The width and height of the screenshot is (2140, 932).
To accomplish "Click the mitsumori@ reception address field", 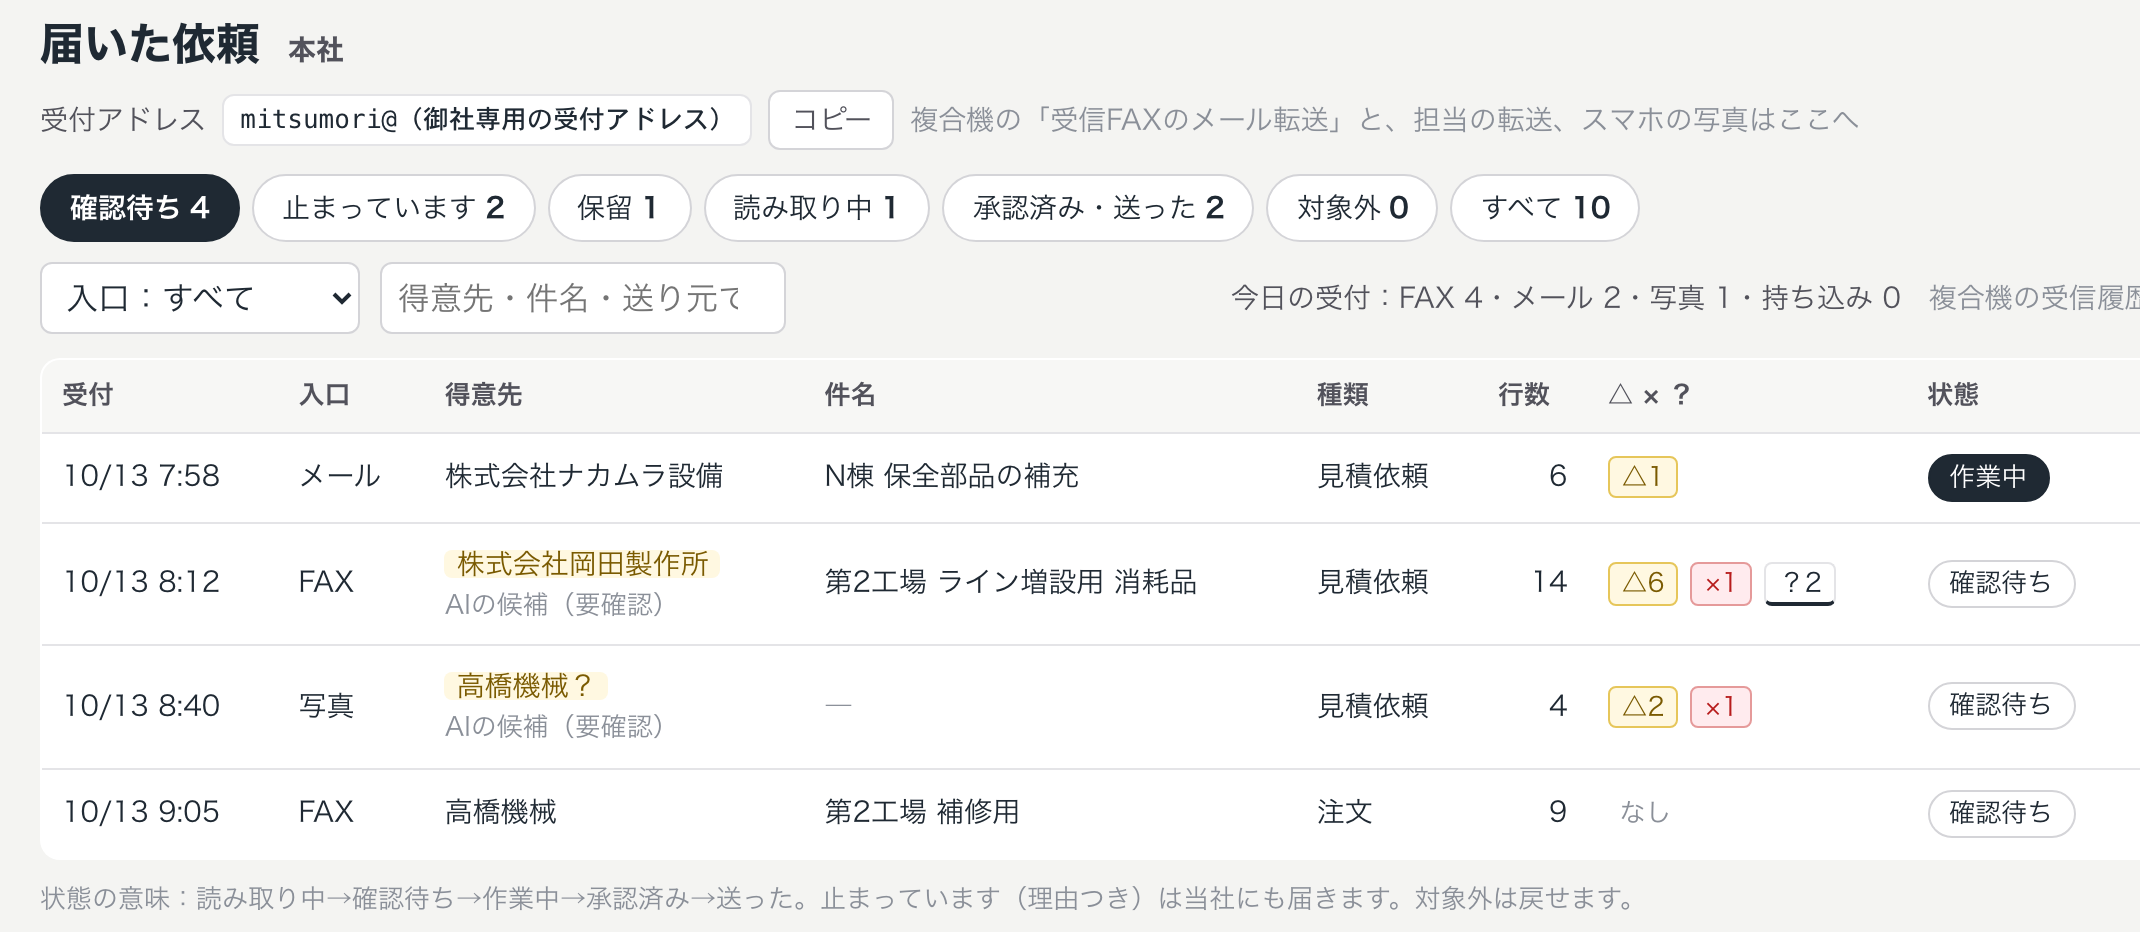I will tap(487, 120).
